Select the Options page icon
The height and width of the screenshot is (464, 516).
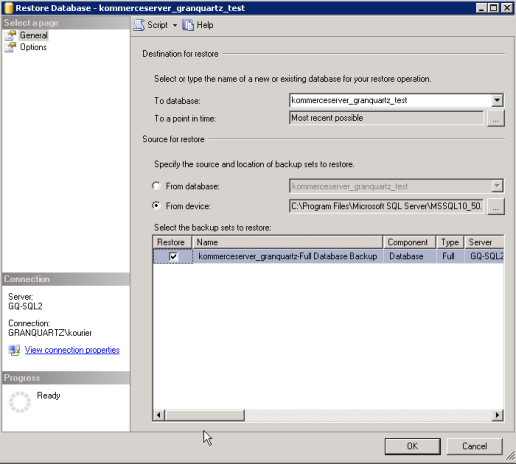coord(10,47)
